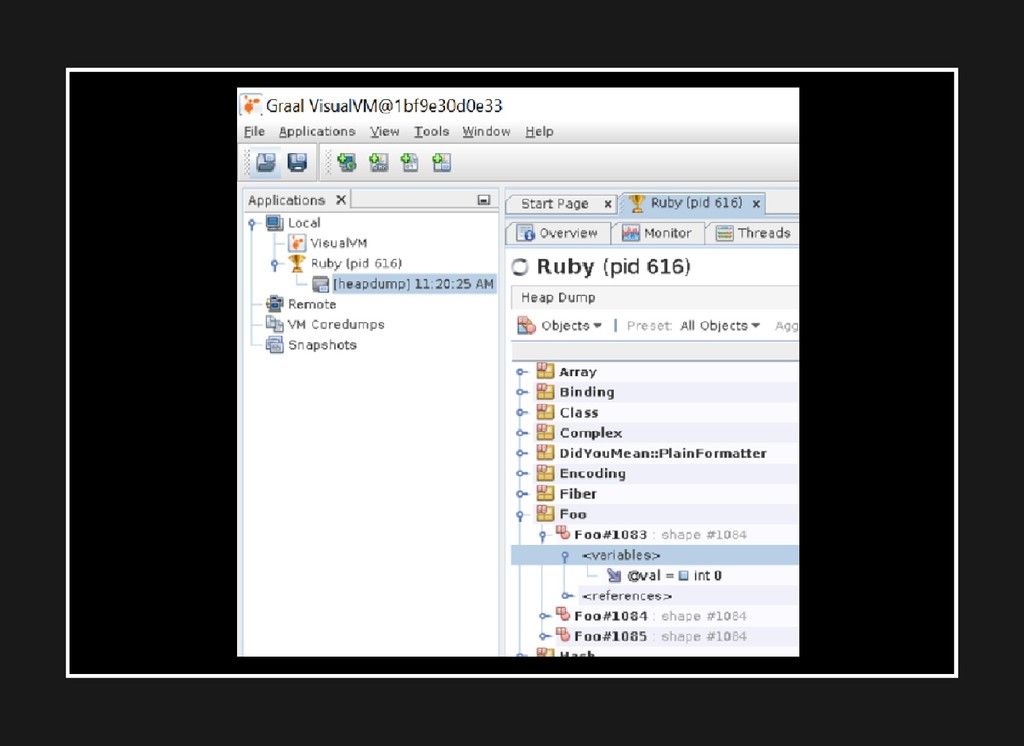The image size is (1024, 746).
Task: Click the Load snapshot toolbar icon
Action: 266,162
